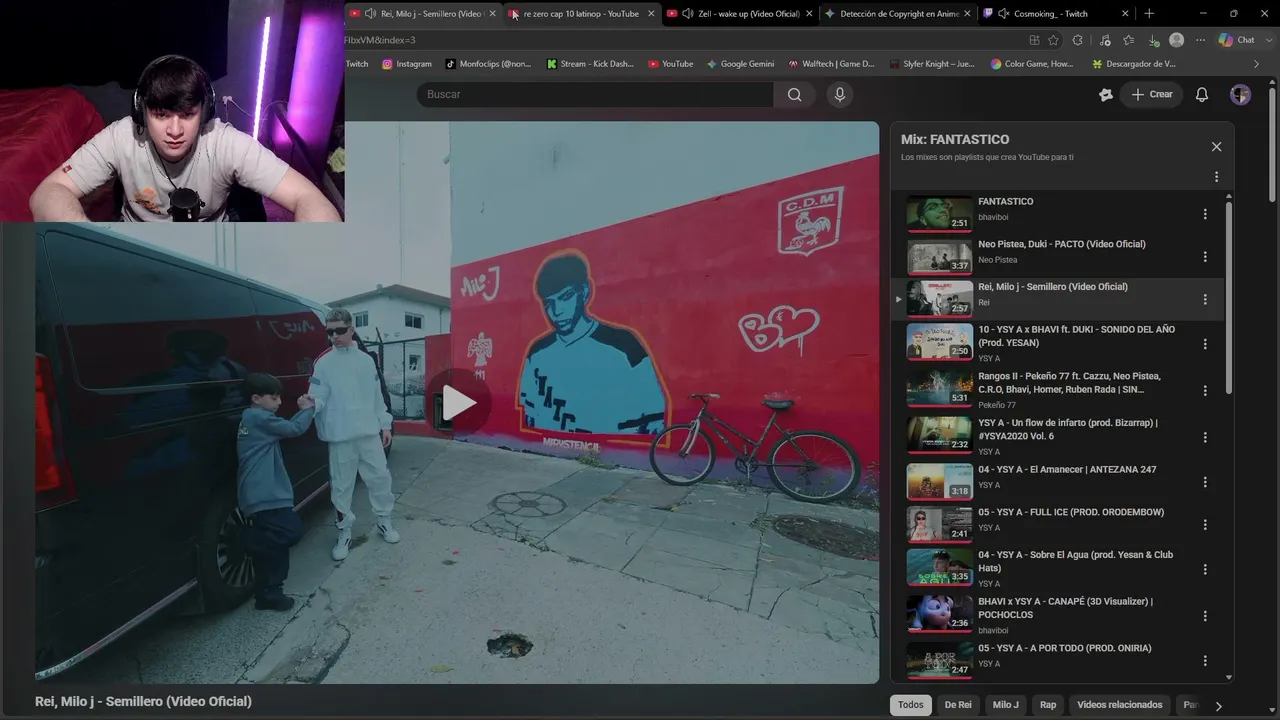Open options for Sobre El Agua video

[1205, 569]
